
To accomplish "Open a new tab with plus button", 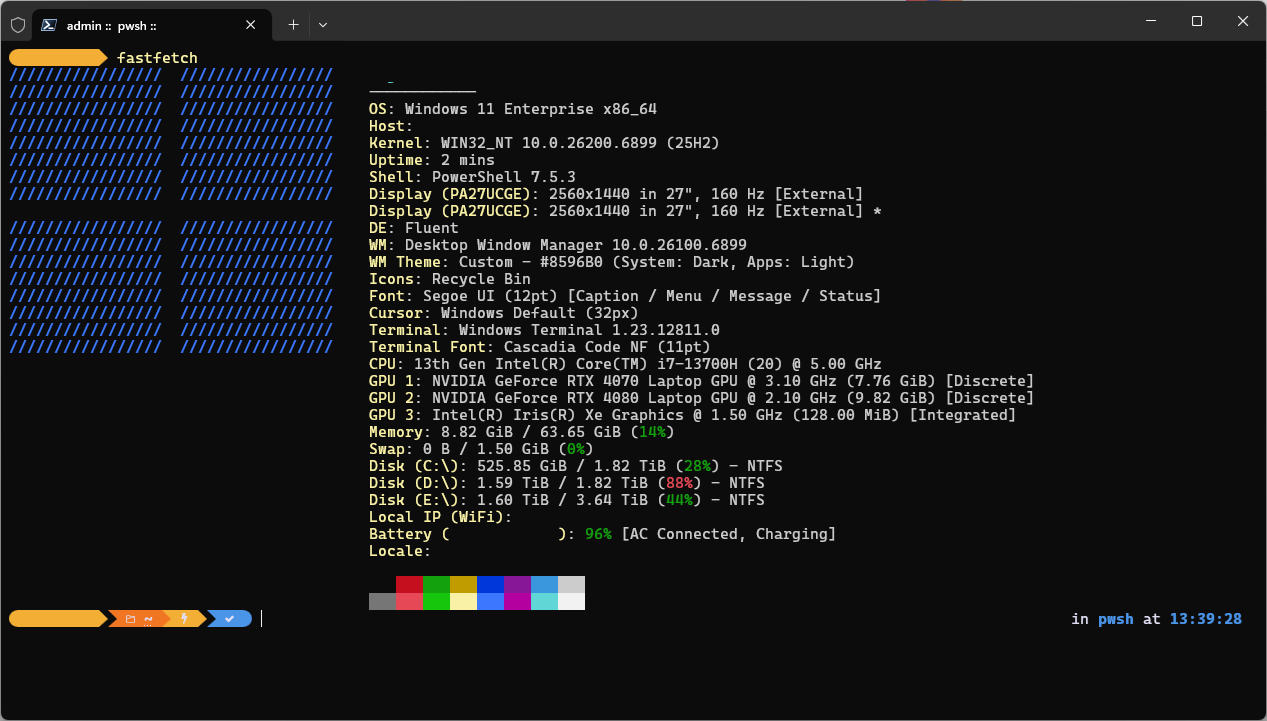I will click(293, 25).
